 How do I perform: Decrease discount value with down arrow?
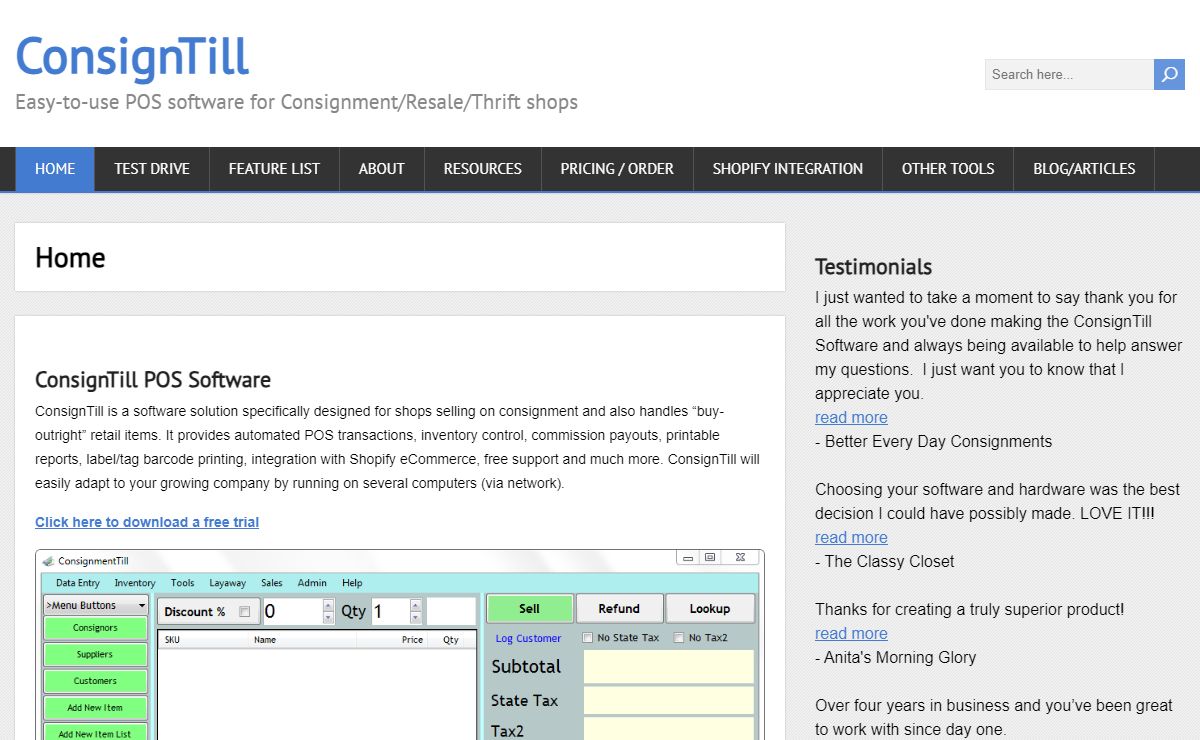[x=329, y=618]
